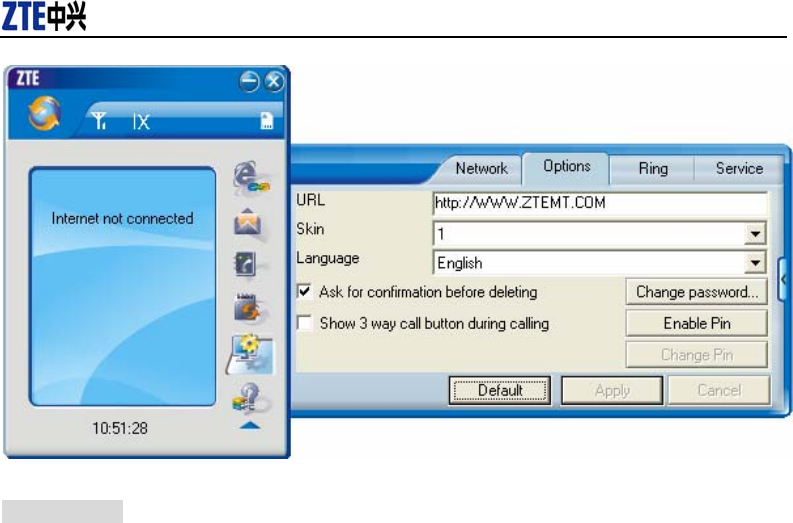
Task: Click the Internet not connected status text
Action: coord(122,219)
